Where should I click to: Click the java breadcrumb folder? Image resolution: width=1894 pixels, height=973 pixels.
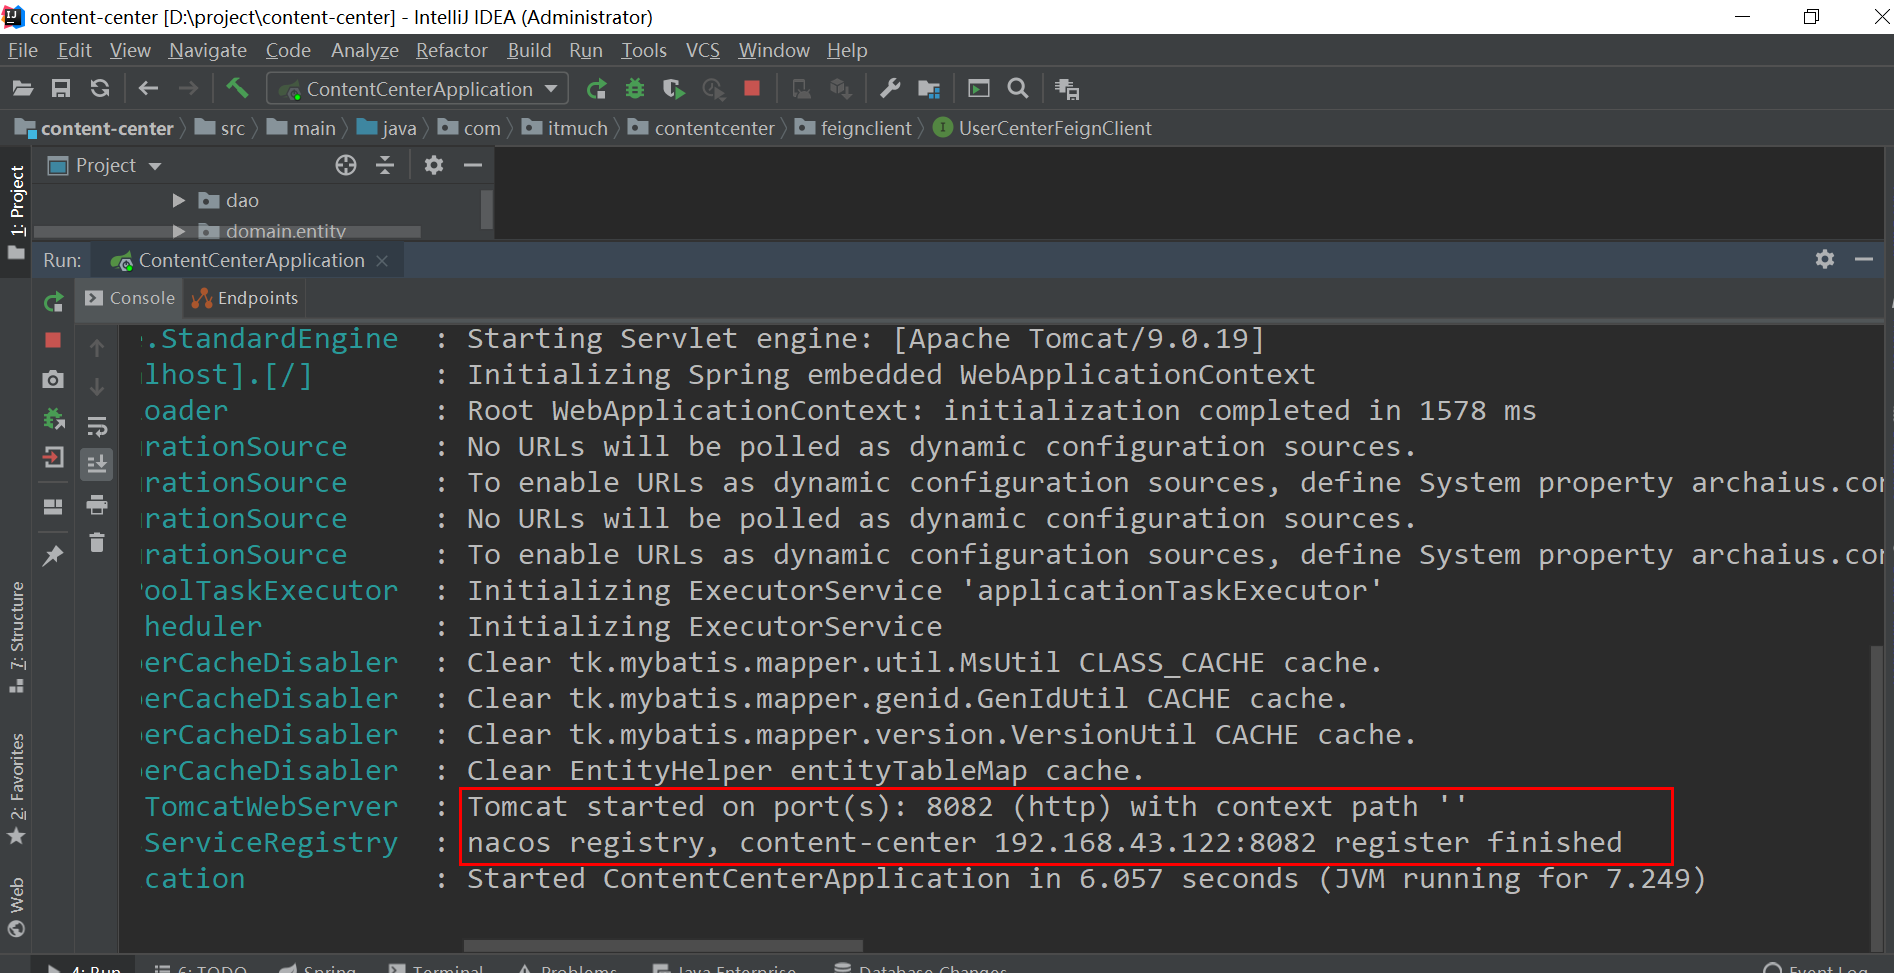[387, 128]
